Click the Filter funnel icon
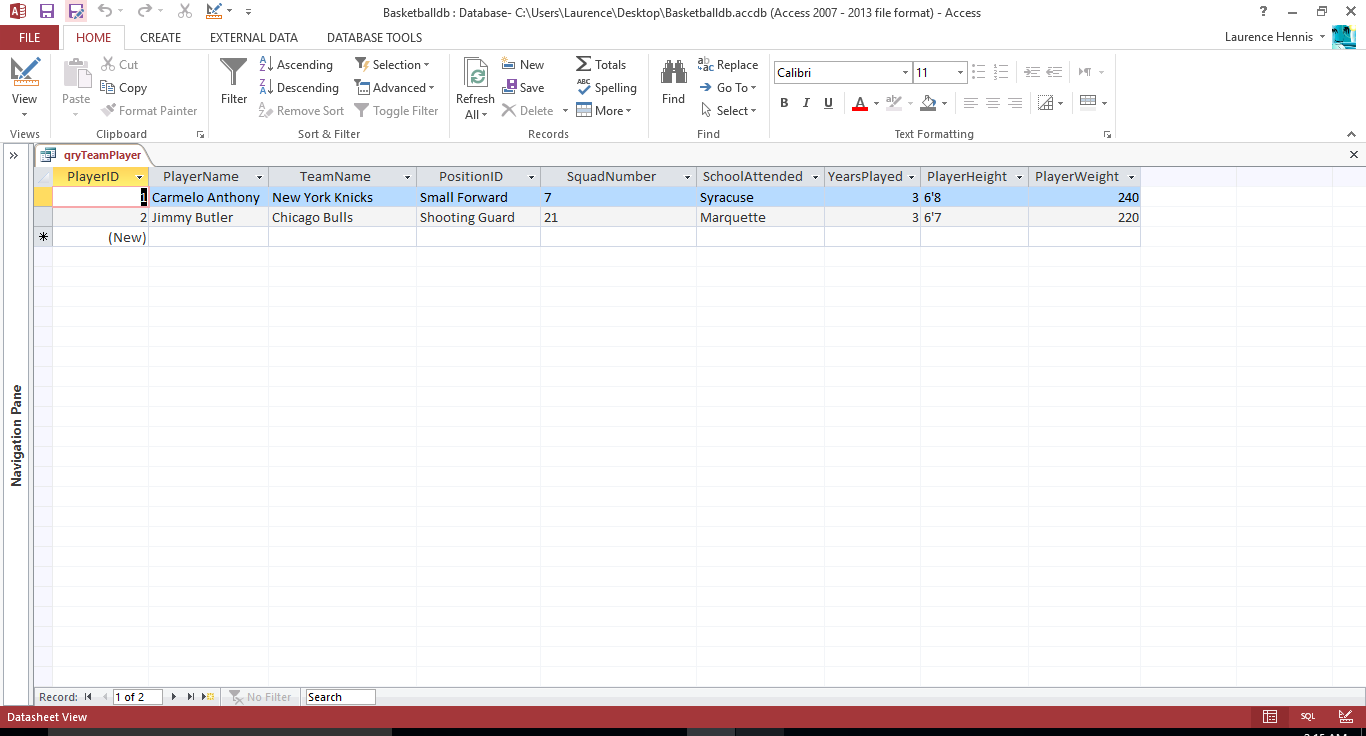1366x736 pixels. 234,73
